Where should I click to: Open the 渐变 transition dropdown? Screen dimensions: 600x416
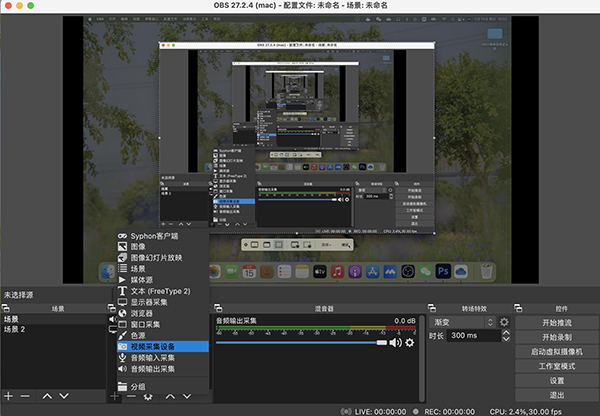click(462, 322)
